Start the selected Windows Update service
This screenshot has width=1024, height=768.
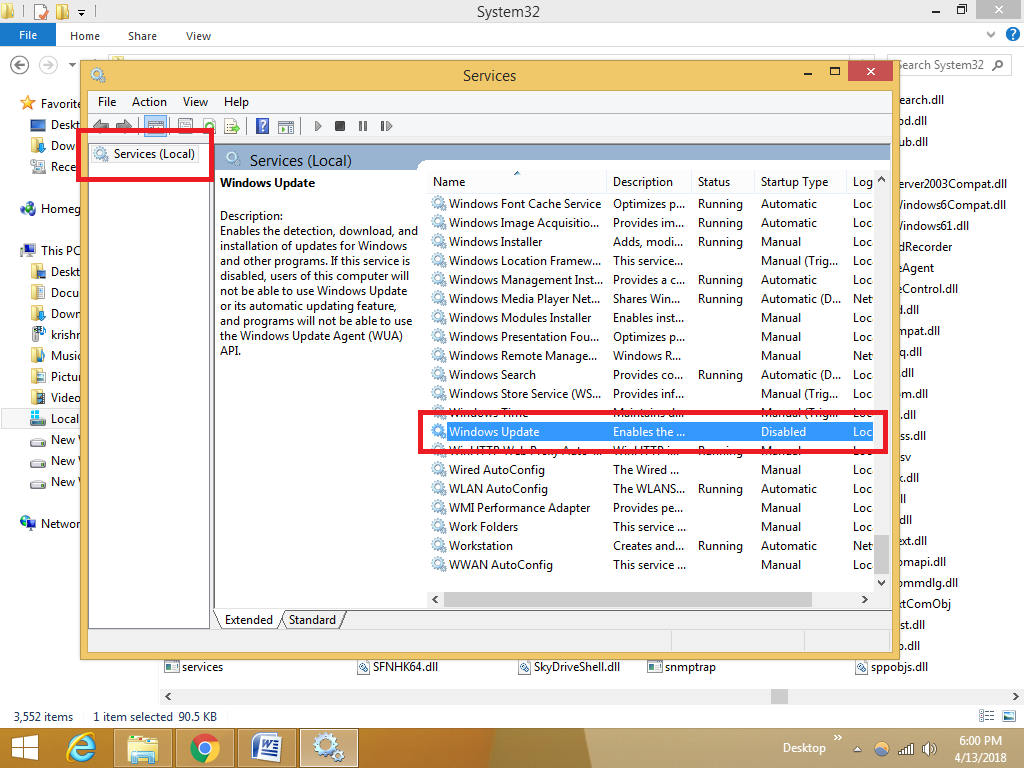click(317, 125)
